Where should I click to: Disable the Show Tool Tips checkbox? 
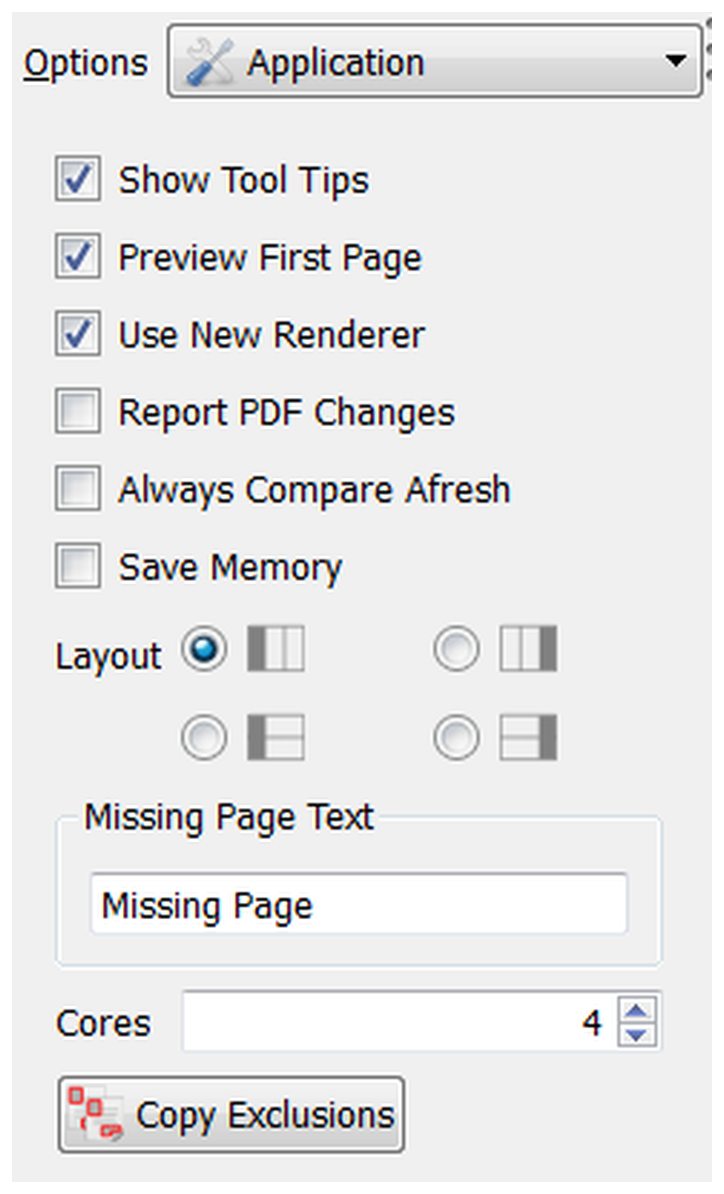[x=77, y=180]
